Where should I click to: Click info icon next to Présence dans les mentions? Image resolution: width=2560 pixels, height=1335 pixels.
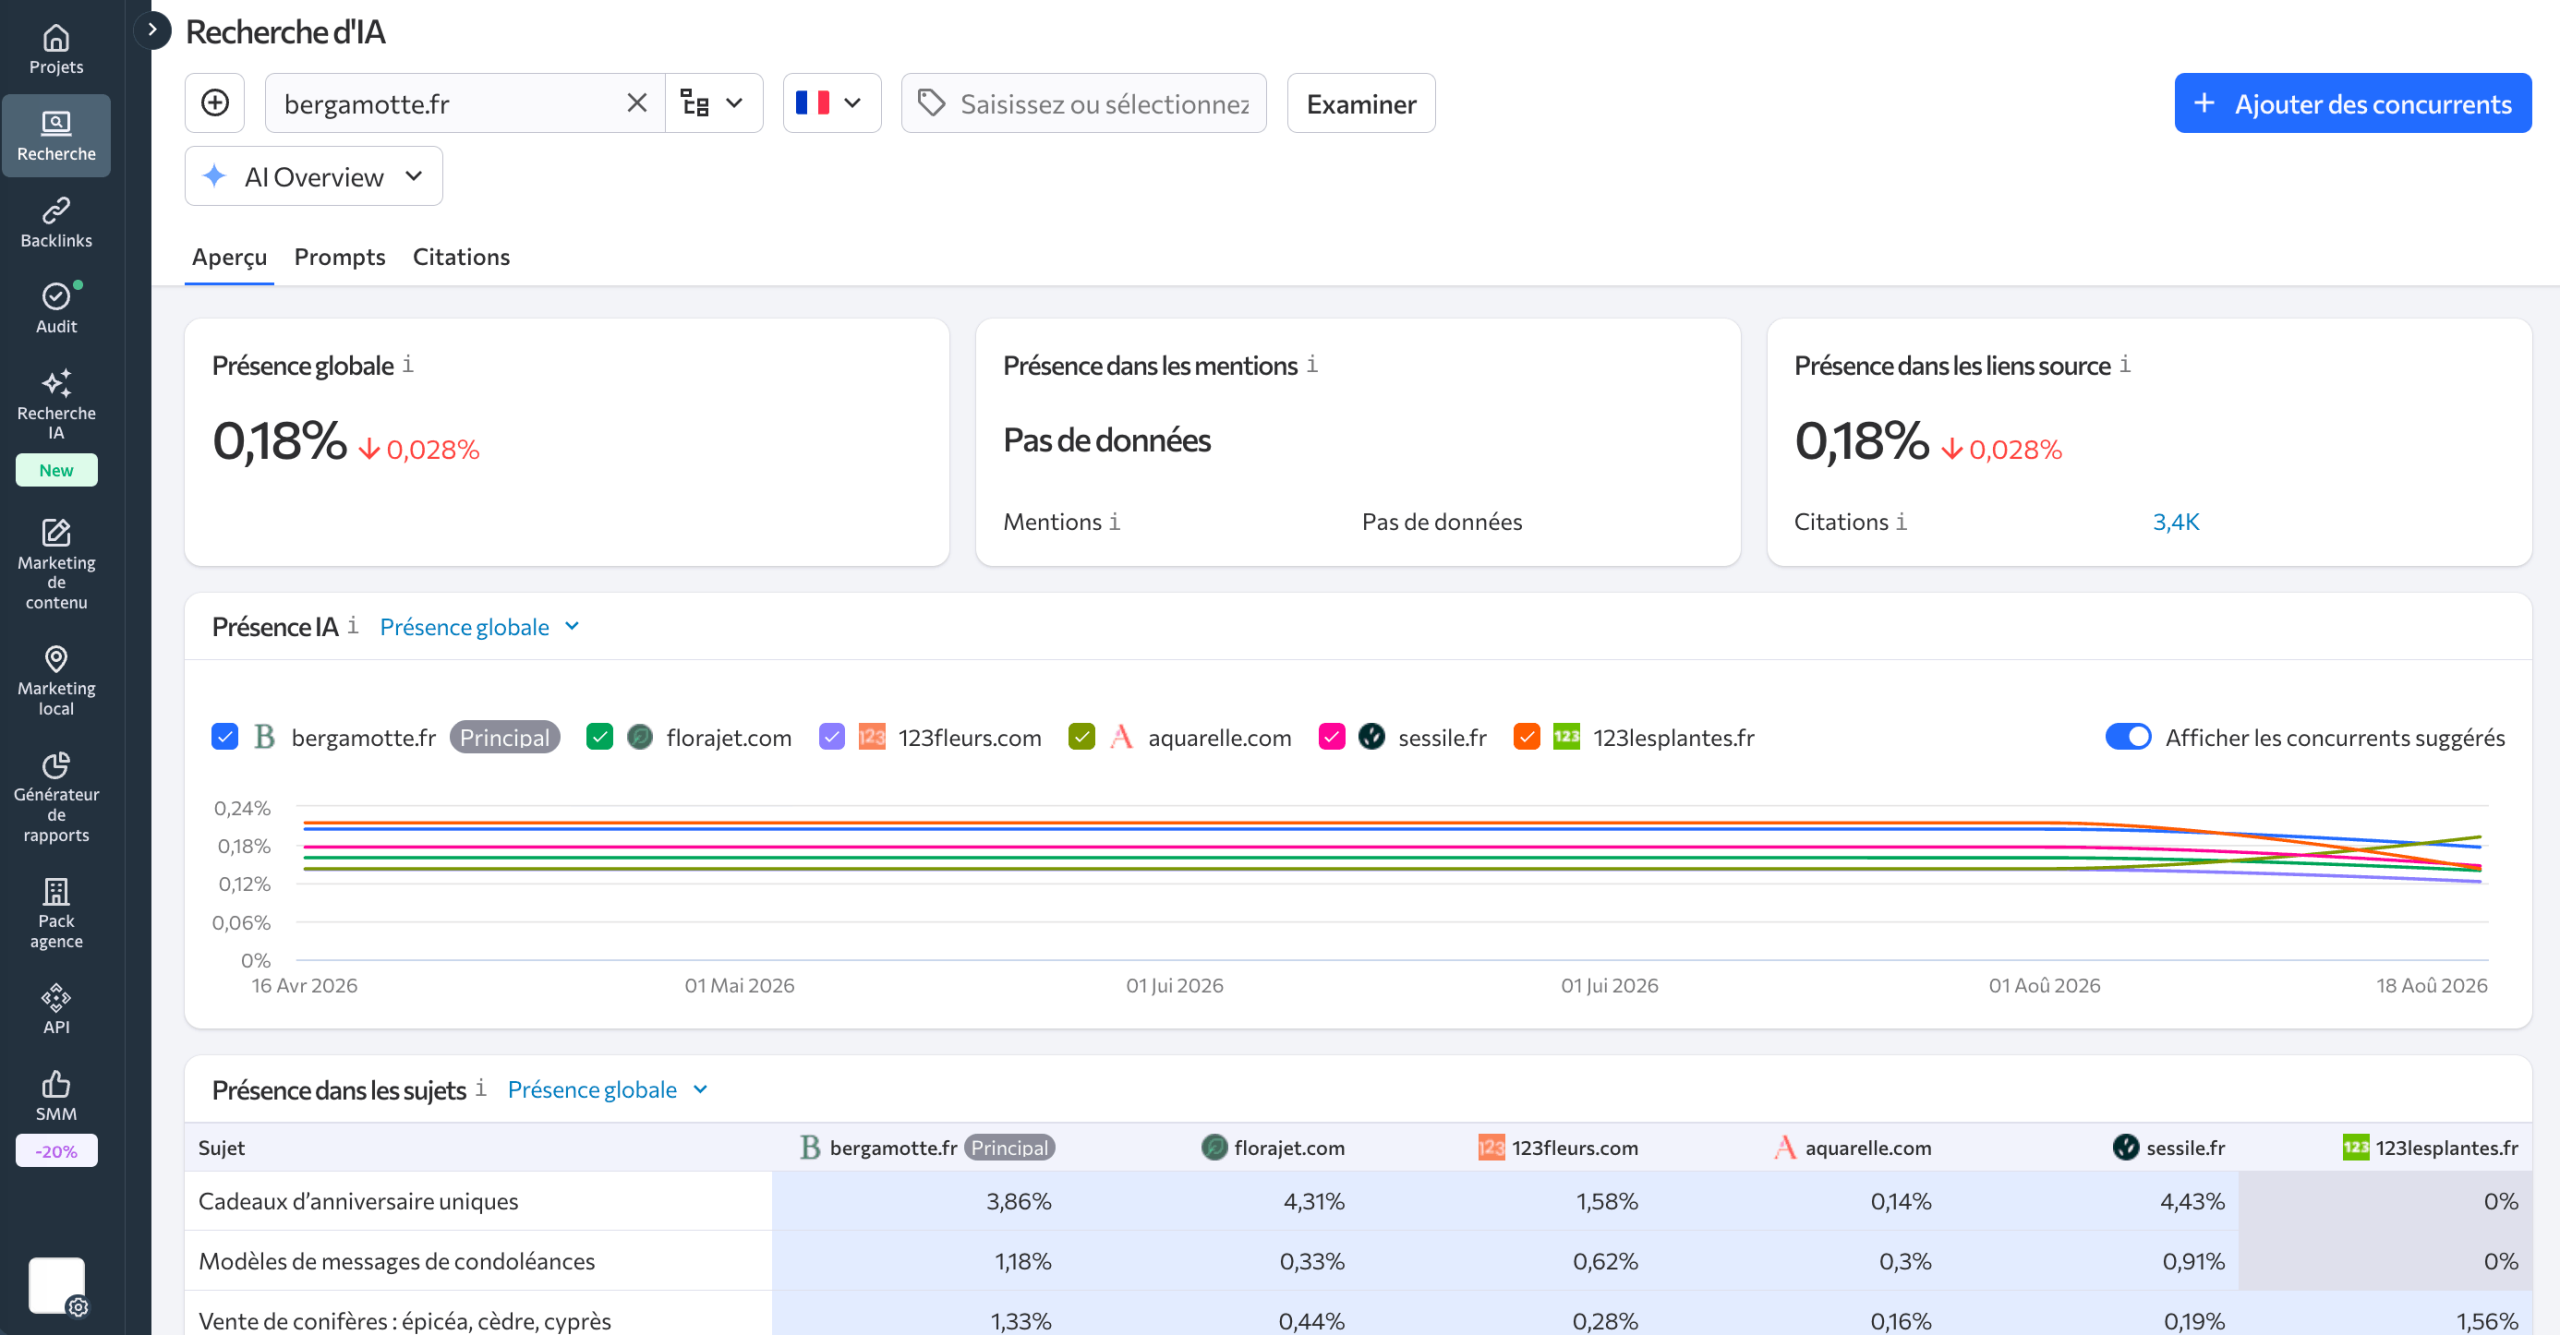[1312, 365]
